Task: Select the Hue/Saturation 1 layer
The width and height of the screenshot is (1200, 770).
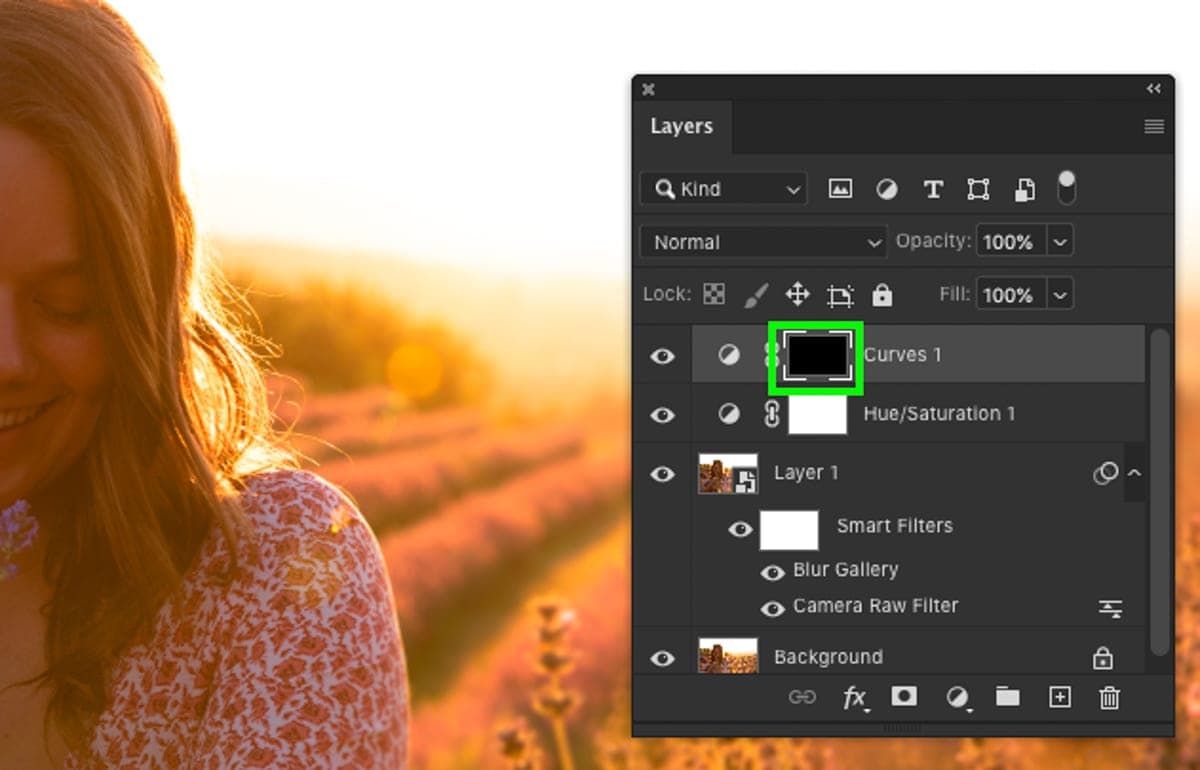Action: click(x=939, y=414)
